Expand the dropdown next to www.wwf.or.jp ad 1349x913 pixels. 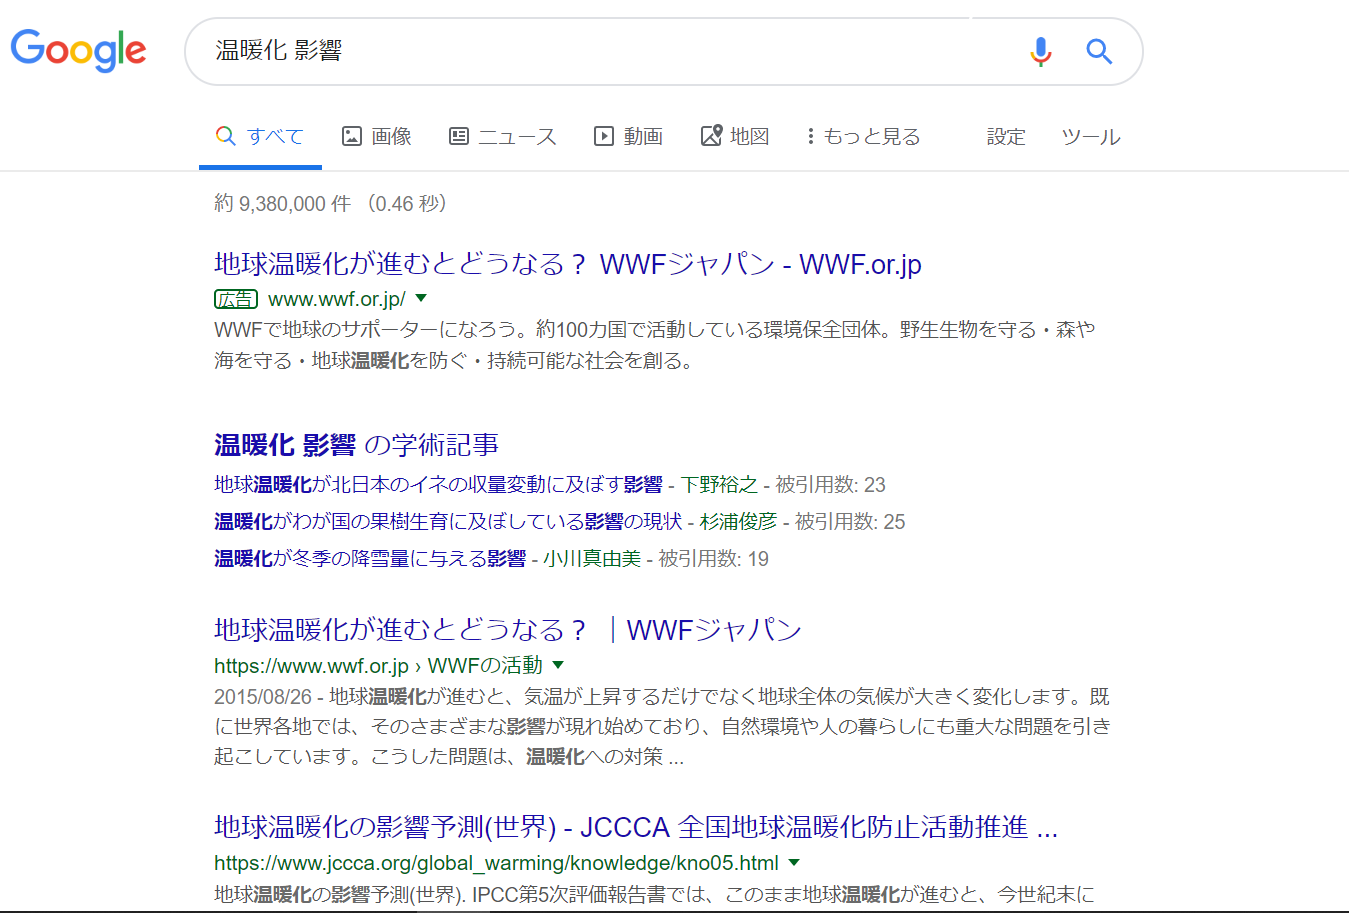click(x=421, y=297)
